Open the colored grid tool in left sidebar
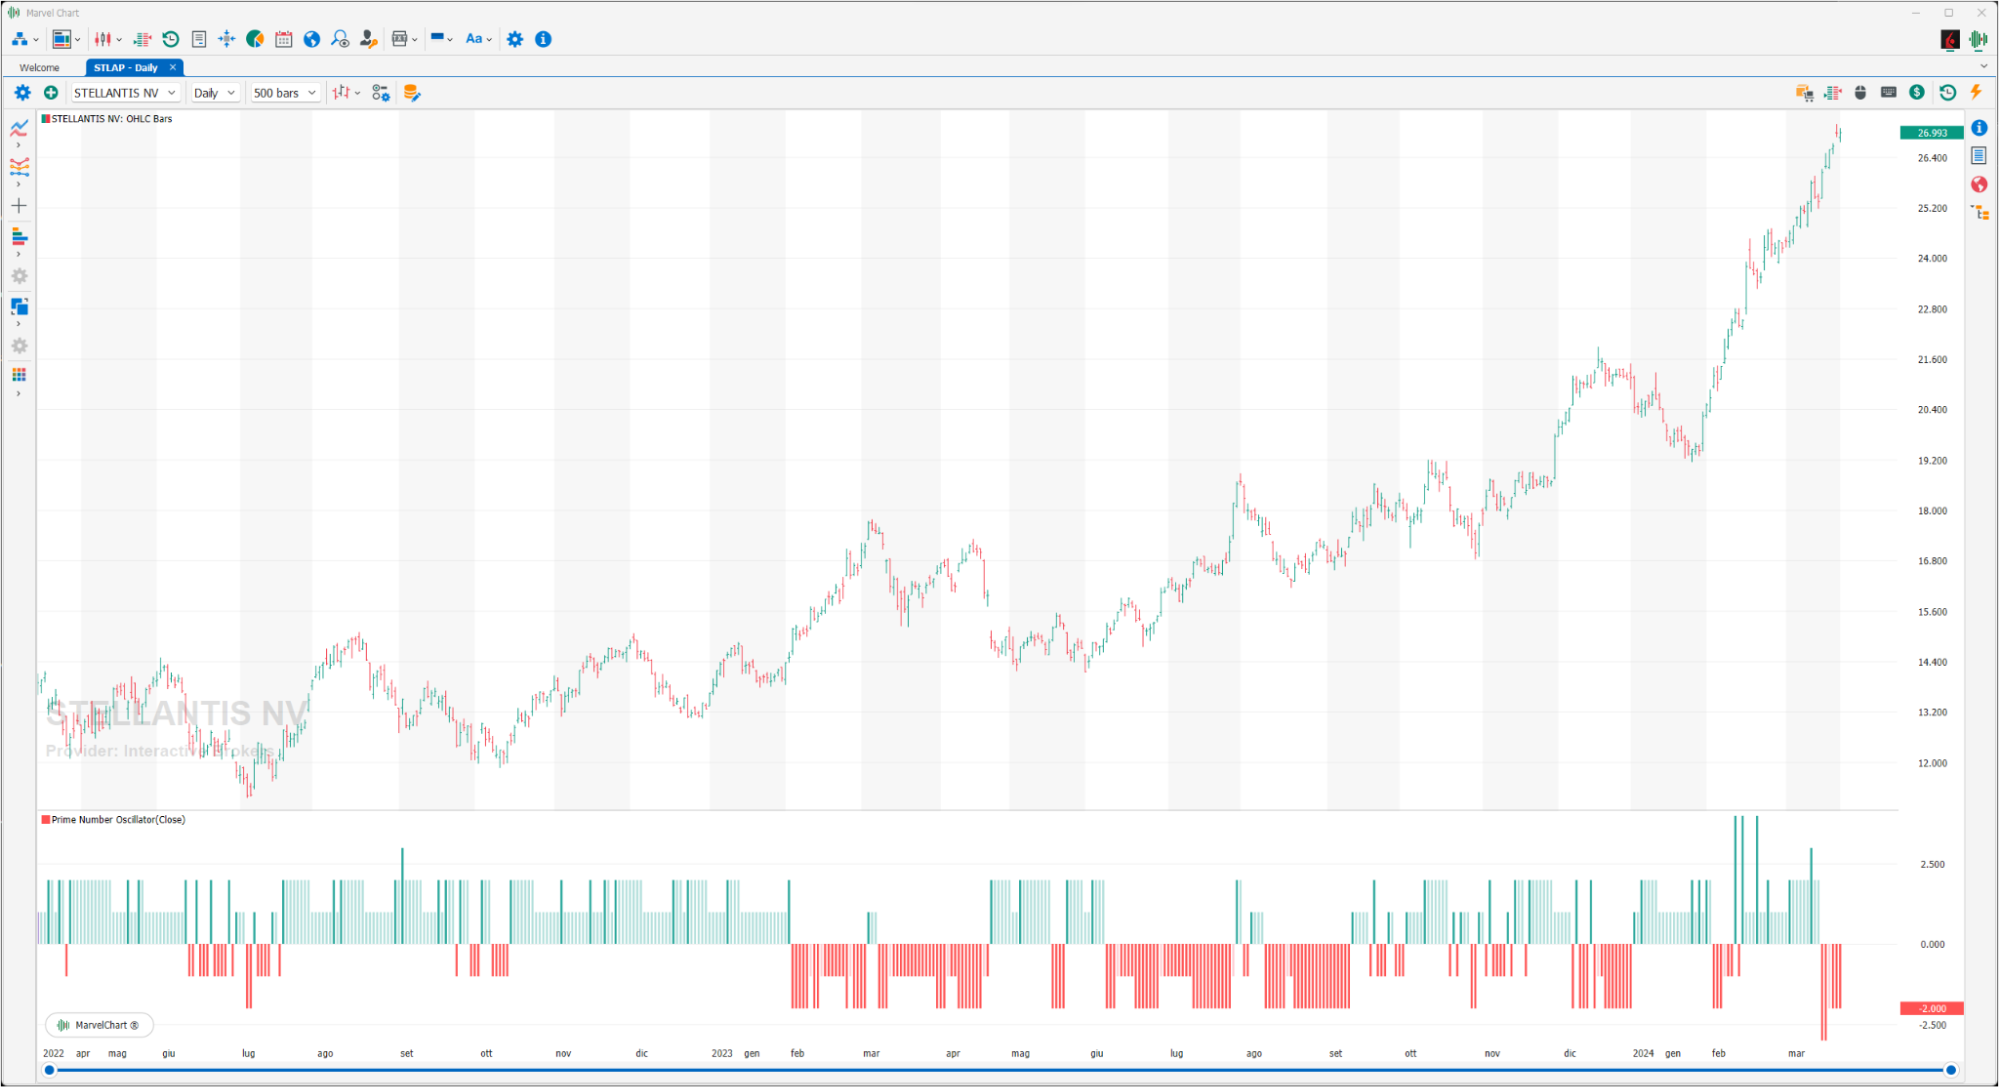Viewport: 1999px width, 1088px height. point(19,375)
